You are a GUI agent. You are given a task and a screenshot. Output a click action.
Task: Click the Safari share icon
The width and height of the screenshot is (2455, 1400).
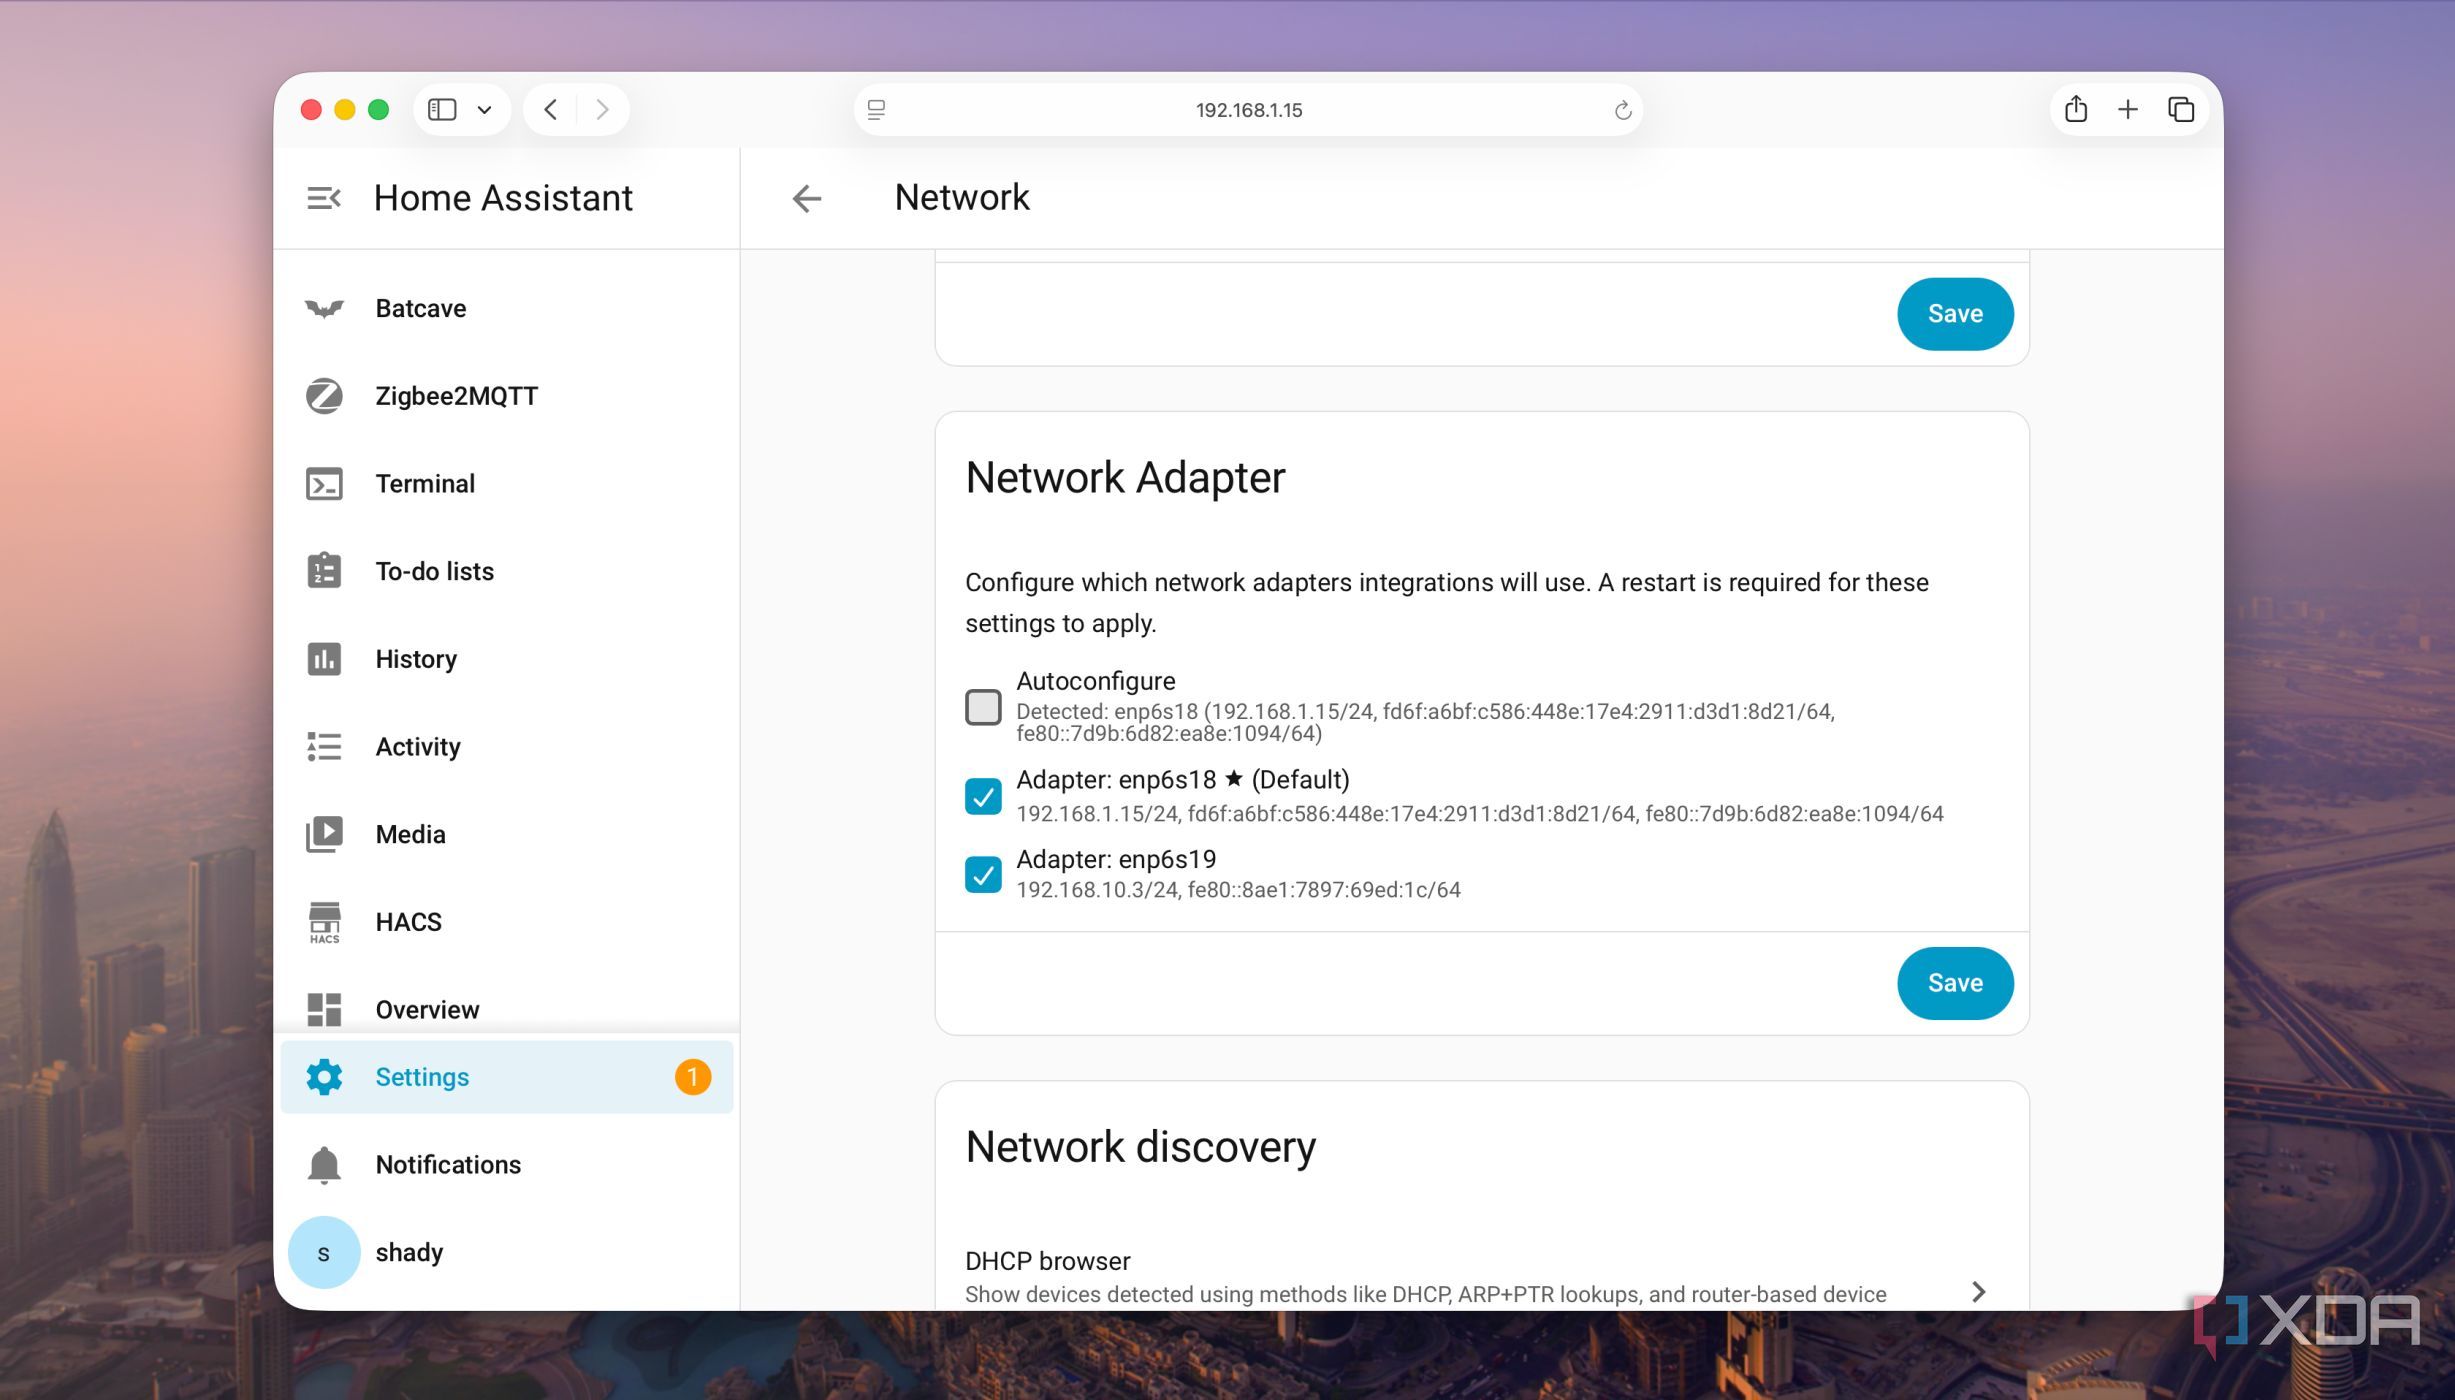[x=2076, y=109]
